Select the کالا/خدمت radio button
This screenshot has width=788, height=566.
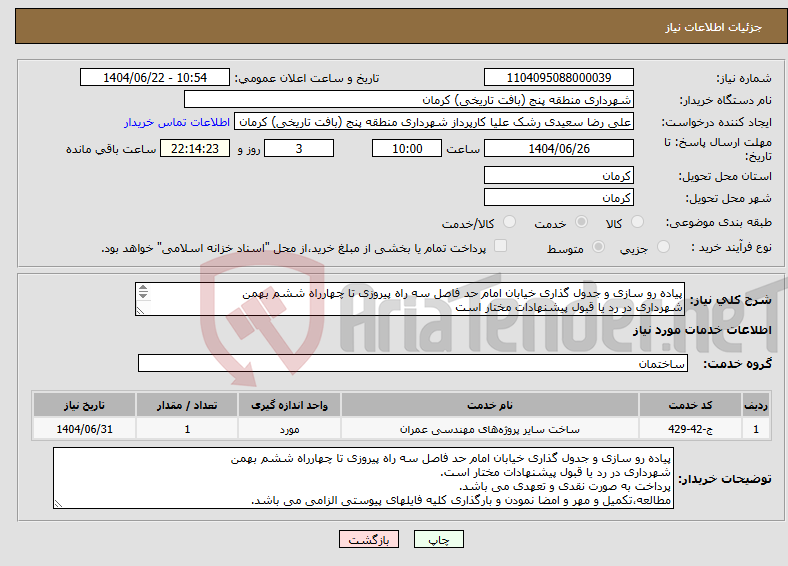[x=509, y=222]
